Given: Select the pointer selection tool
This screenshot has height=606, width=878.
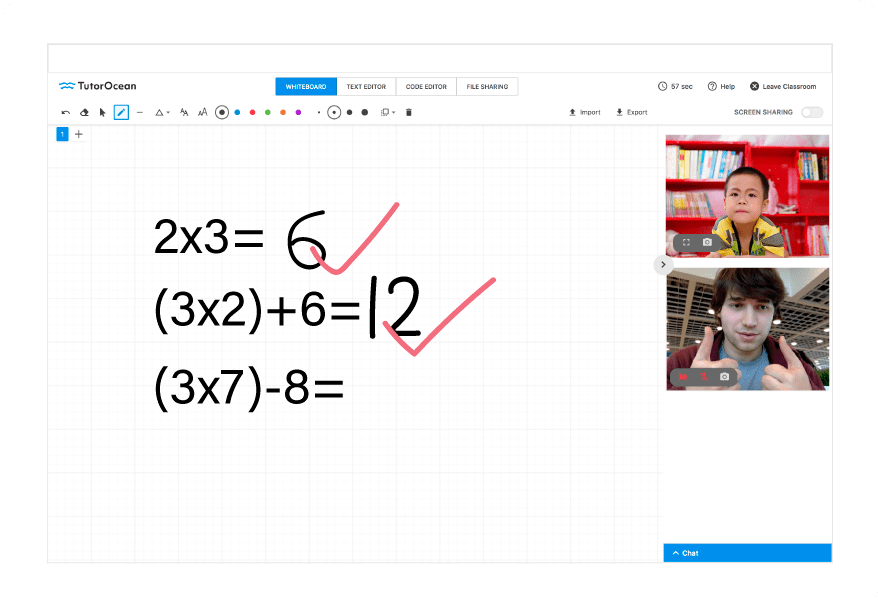Looking at the screenshot, I should tap(102, 113).
